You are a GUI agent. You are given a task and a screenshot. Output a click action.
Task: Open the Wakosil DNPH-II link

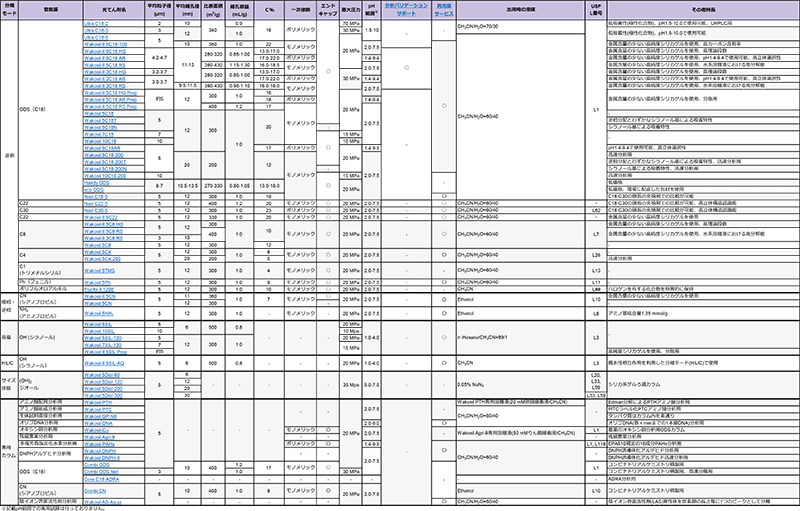[x=102, y=458]
